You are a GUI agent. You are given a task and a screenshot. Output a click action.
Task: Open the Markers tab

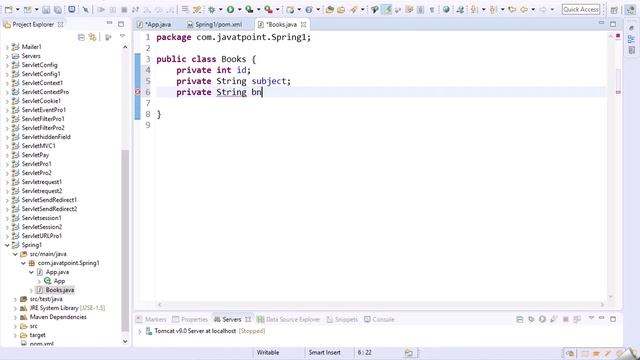point(151,319)
